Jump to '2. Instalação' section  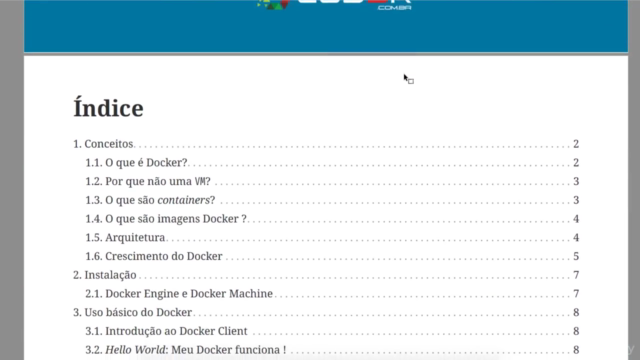(x=105, y=276)
